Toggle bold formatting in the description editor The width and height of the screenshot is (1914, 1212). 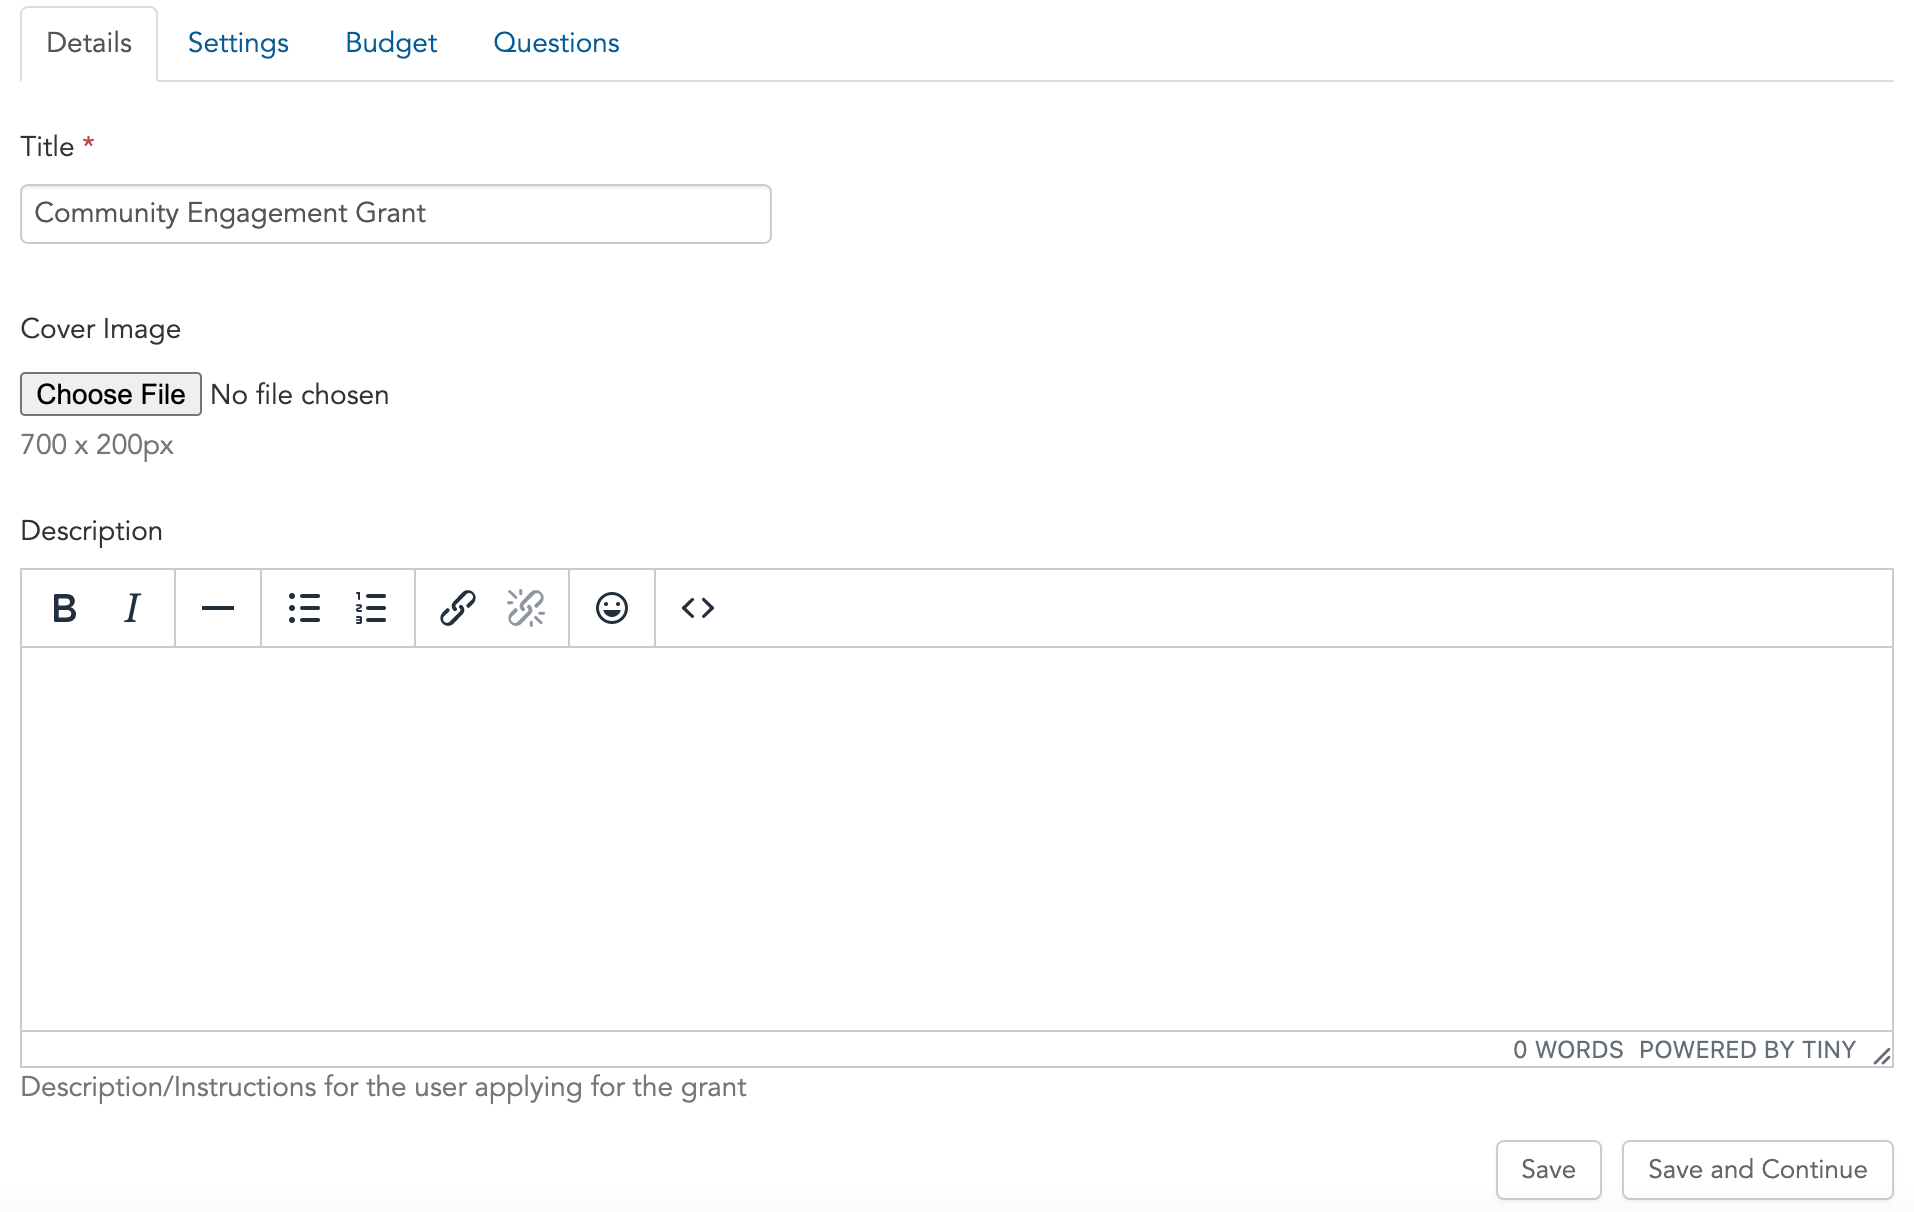tap(65, 608)
